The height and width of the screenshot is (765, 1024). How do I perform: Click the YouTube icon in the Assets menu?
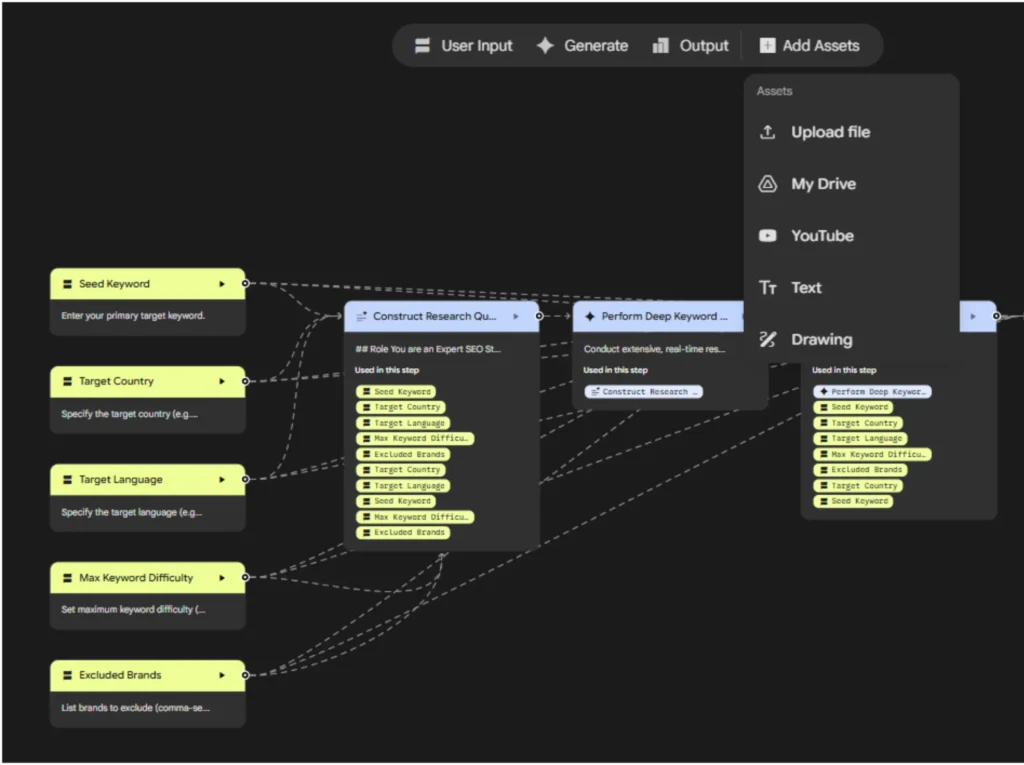coord(768,236)
